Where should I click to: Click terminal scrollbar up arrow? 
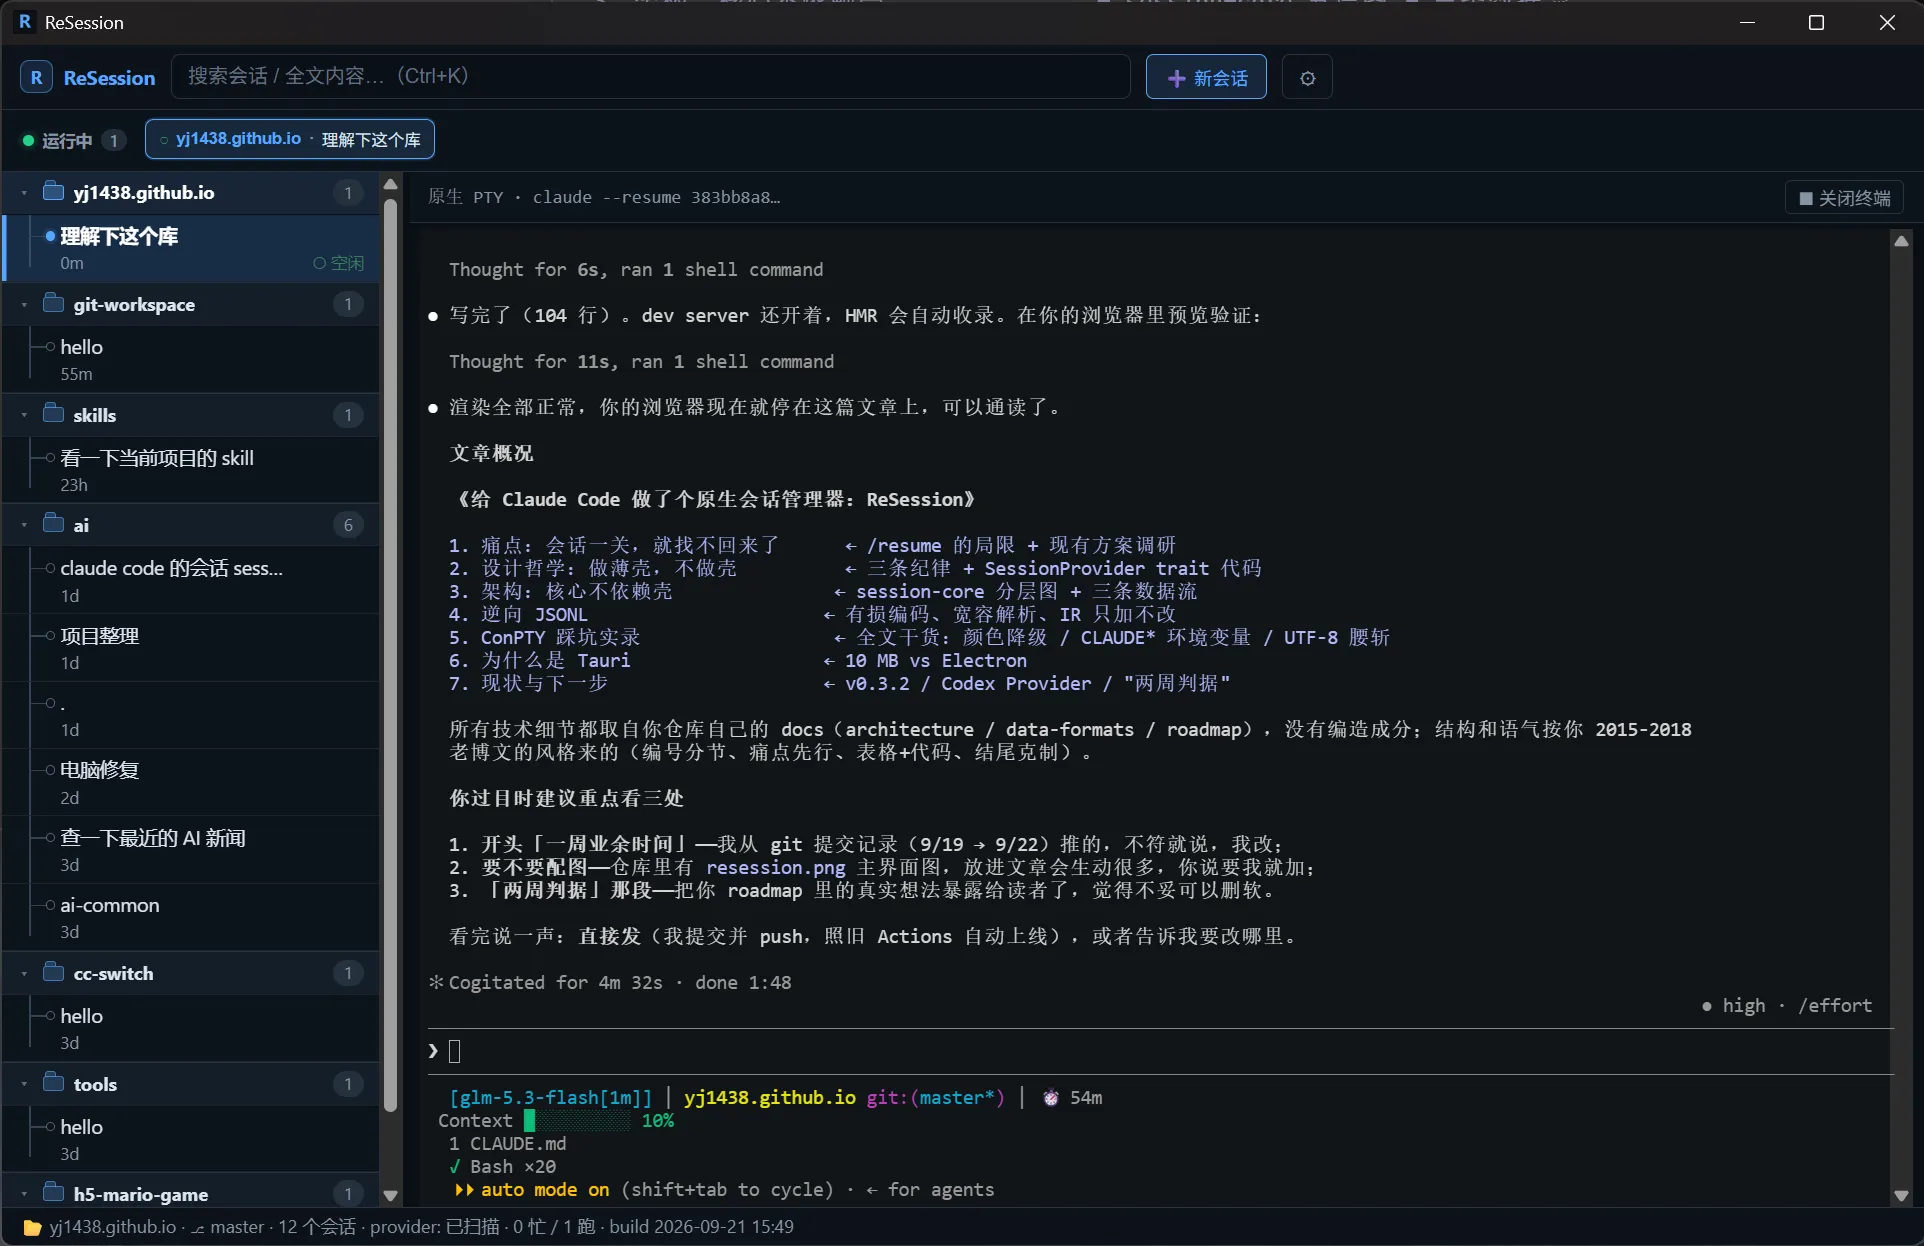[1901, 240]
